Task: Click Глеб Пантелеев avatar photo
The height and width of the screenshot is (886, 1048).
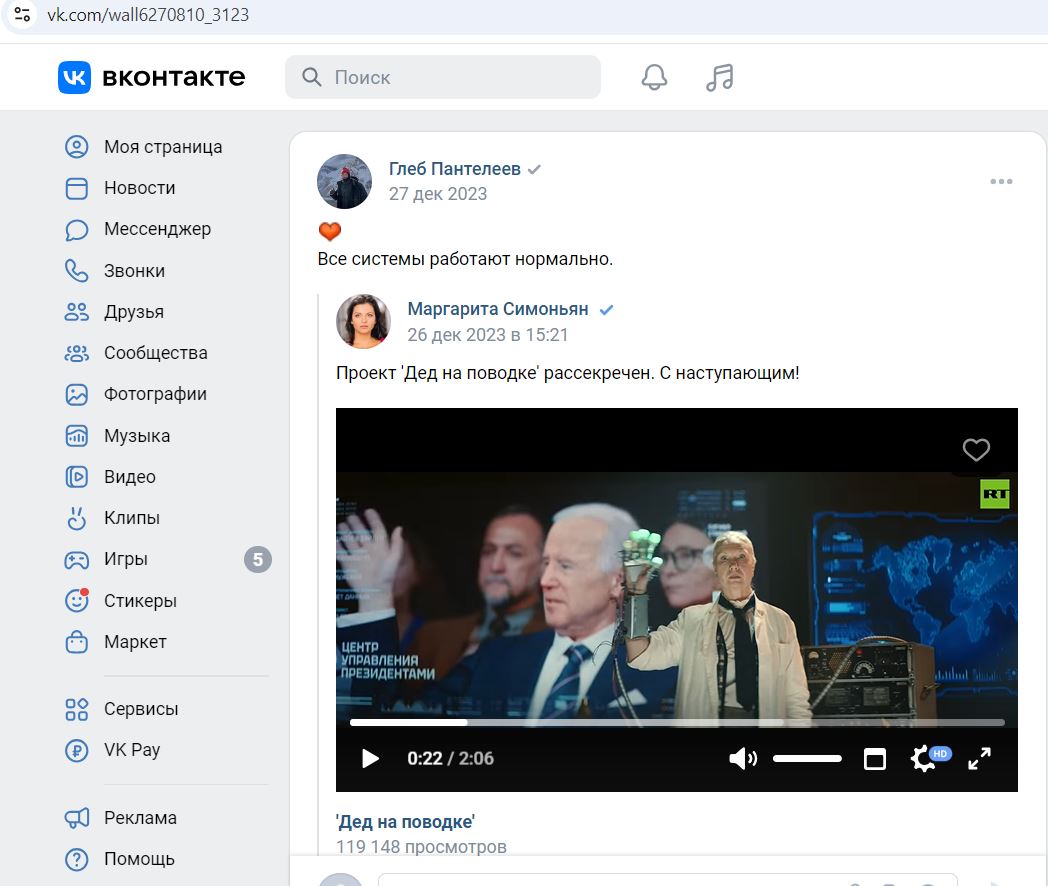Action: 344,181
